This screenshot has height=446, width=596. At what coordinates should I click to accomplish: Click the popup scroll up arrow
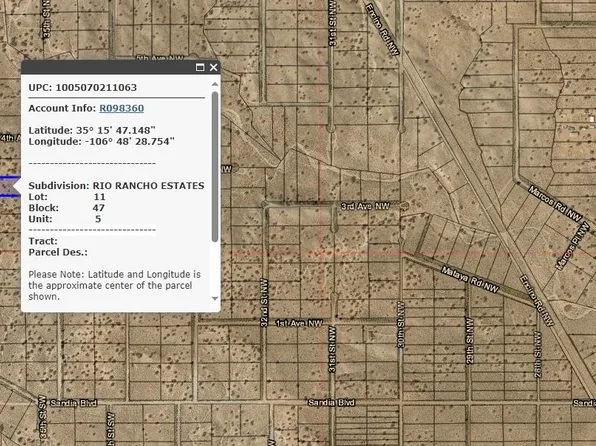pos(215,84)
